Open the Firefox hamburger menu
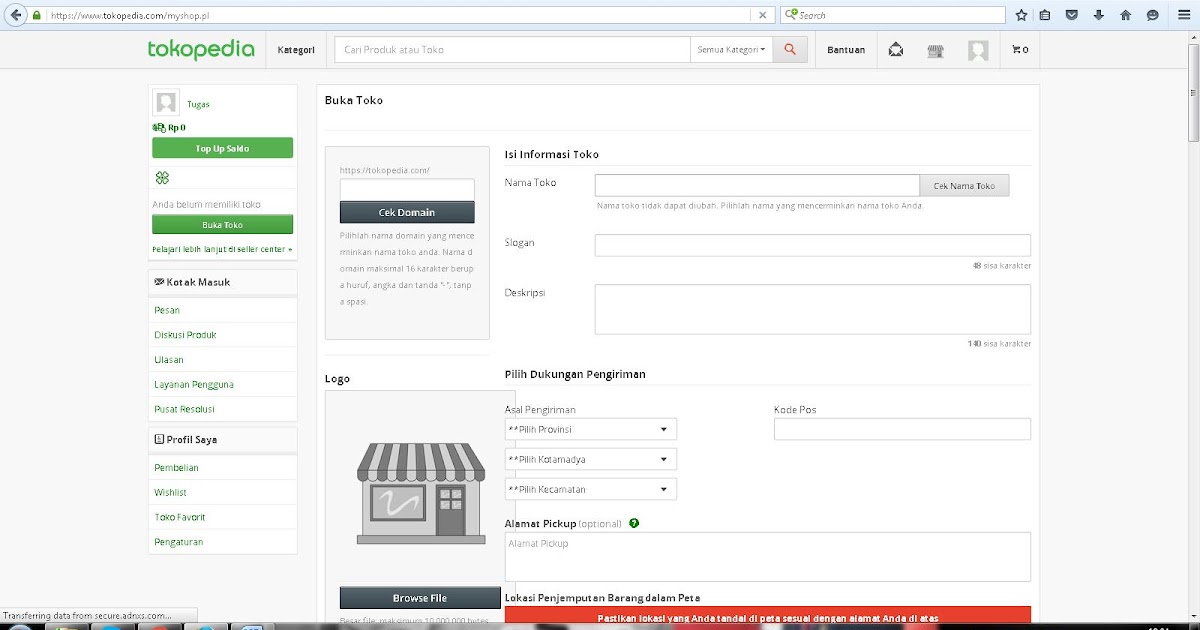 click(x=1184, y=15)
